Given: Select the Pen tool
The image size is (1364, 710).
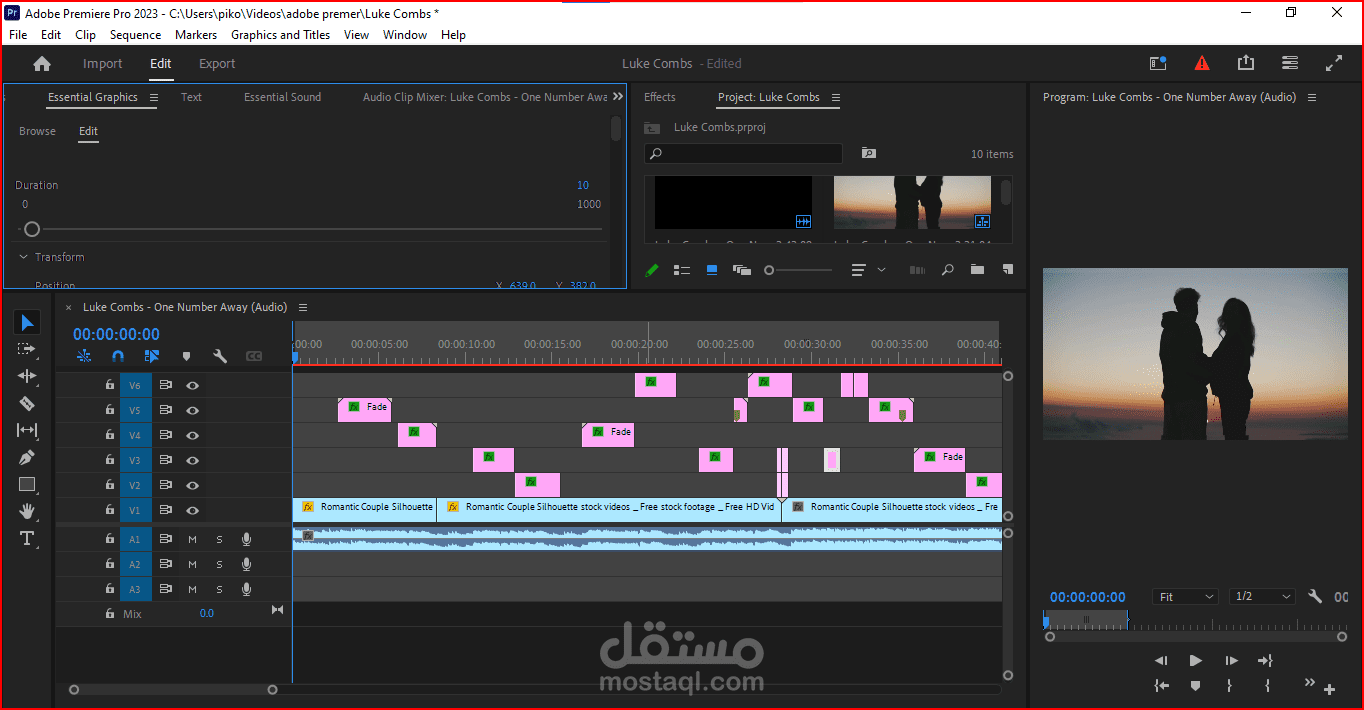Looking at the screenshot, I should click(27, 457).
